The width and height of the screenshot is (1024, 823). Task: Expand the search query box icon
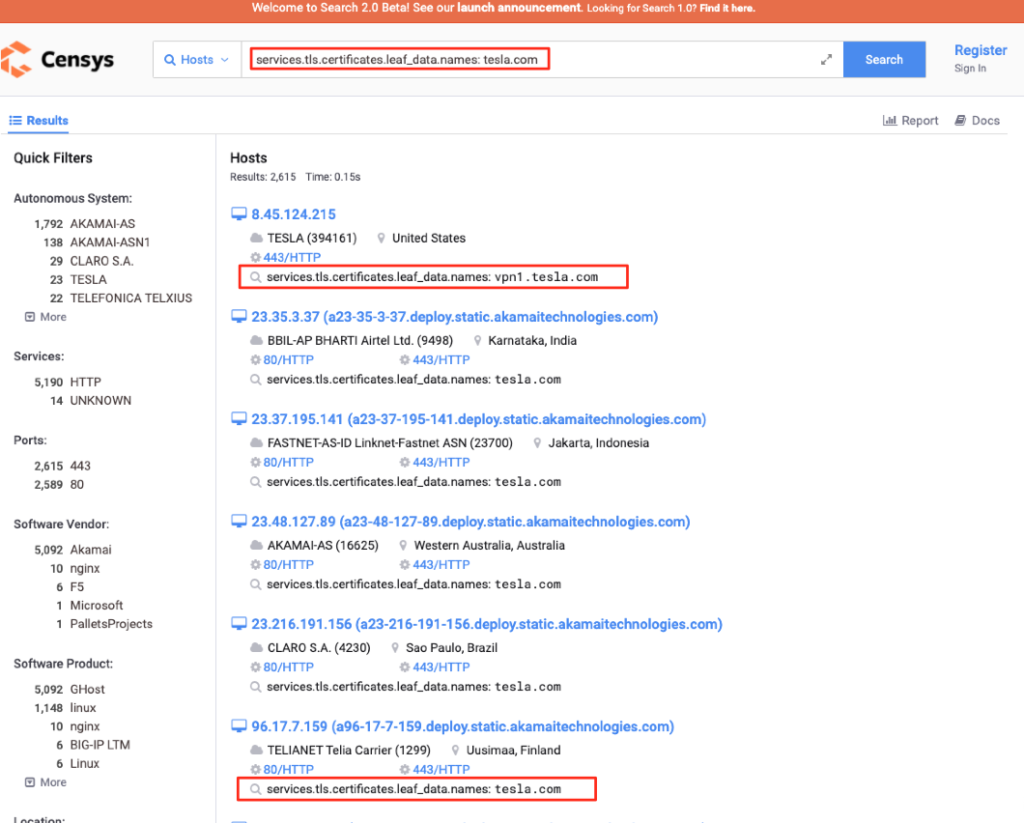pos(826,59)
